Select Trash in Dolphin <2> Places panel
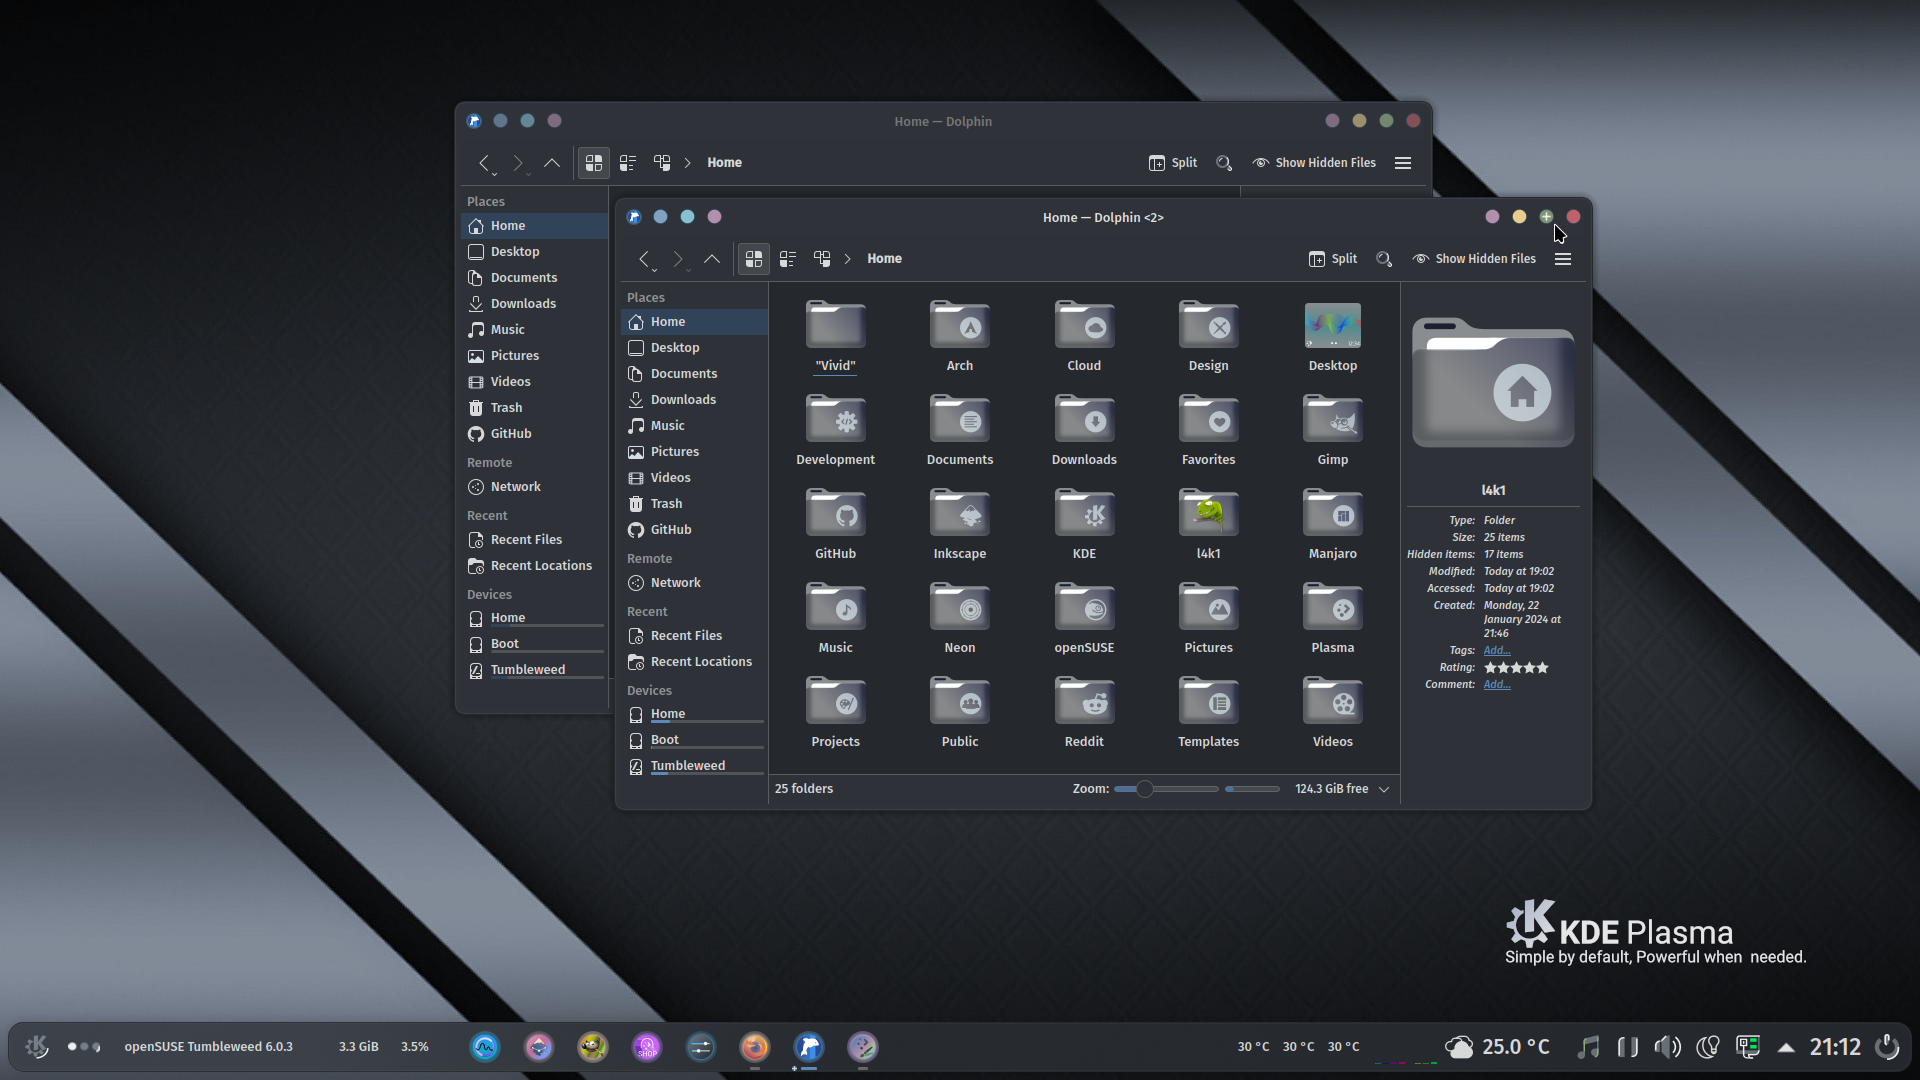This screenshot has width=1920, height=1080. tap(693, 504)
